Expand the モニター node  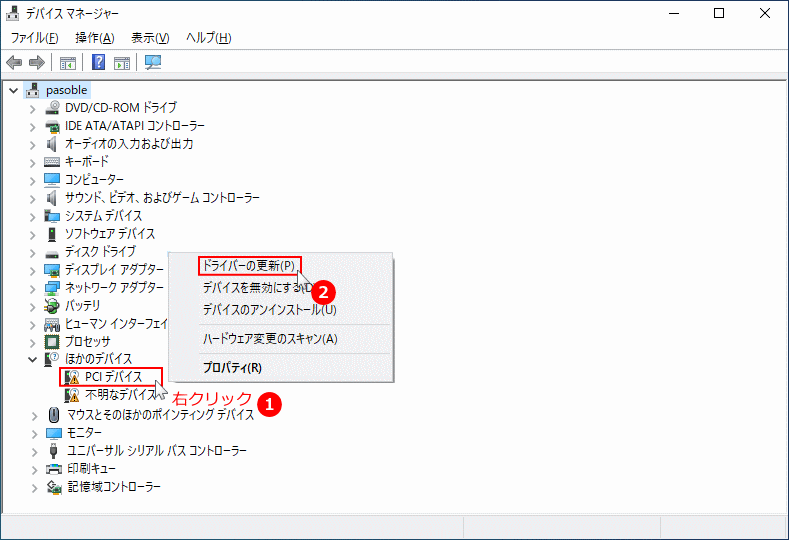(x=34, y=434)
